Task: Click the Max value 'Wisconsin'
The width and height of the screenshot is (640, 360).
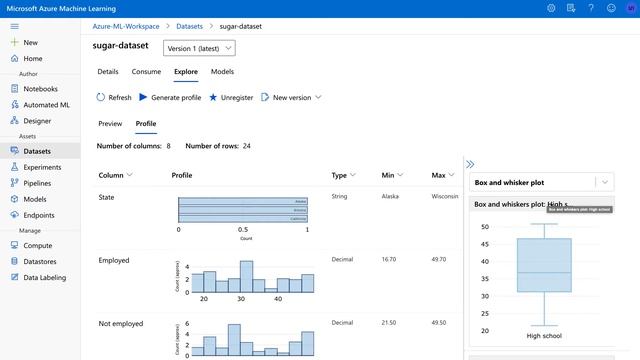Action: [x=445, y=196]
